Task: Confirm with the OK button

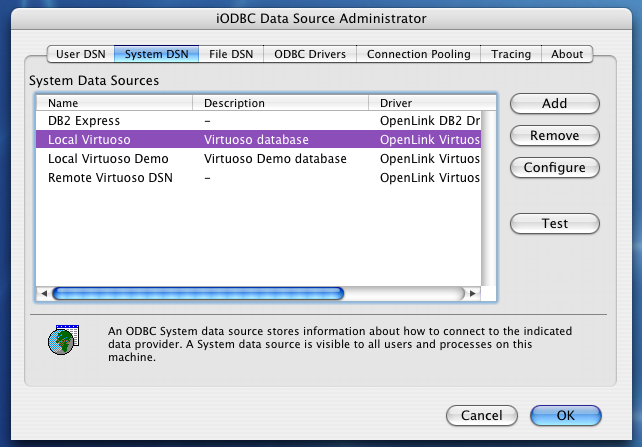Action: [565, 415]
